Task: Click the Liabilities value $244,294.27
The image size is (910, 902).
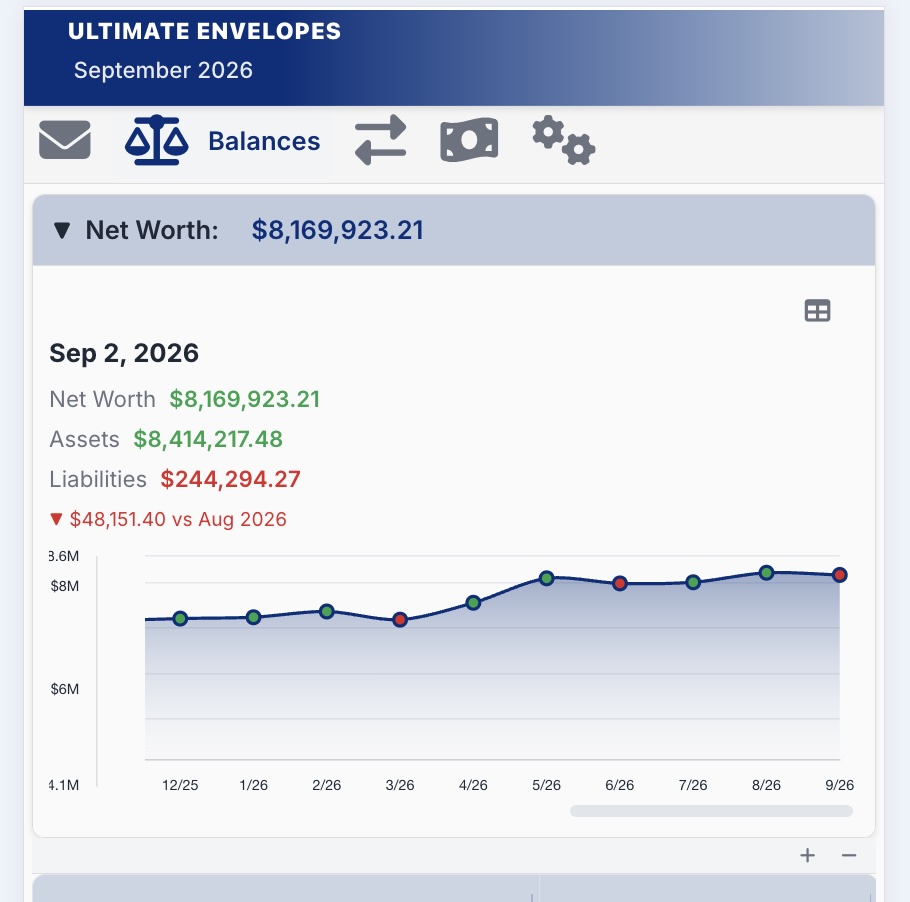Action: pyautogui.click(x=230, y=479)
